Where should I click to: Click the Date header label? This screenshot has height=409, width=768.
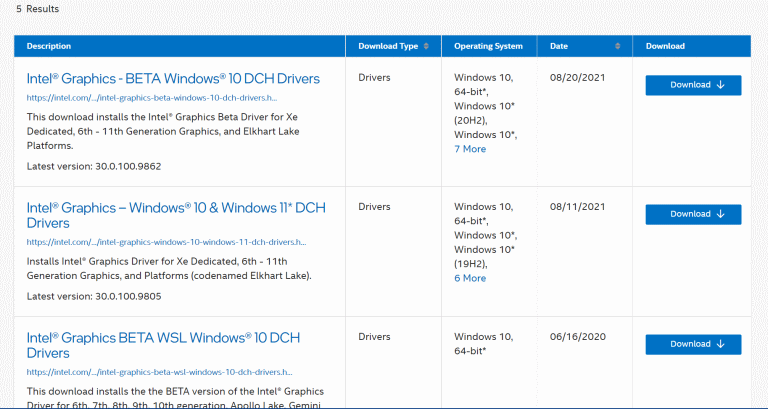point(559,46)
